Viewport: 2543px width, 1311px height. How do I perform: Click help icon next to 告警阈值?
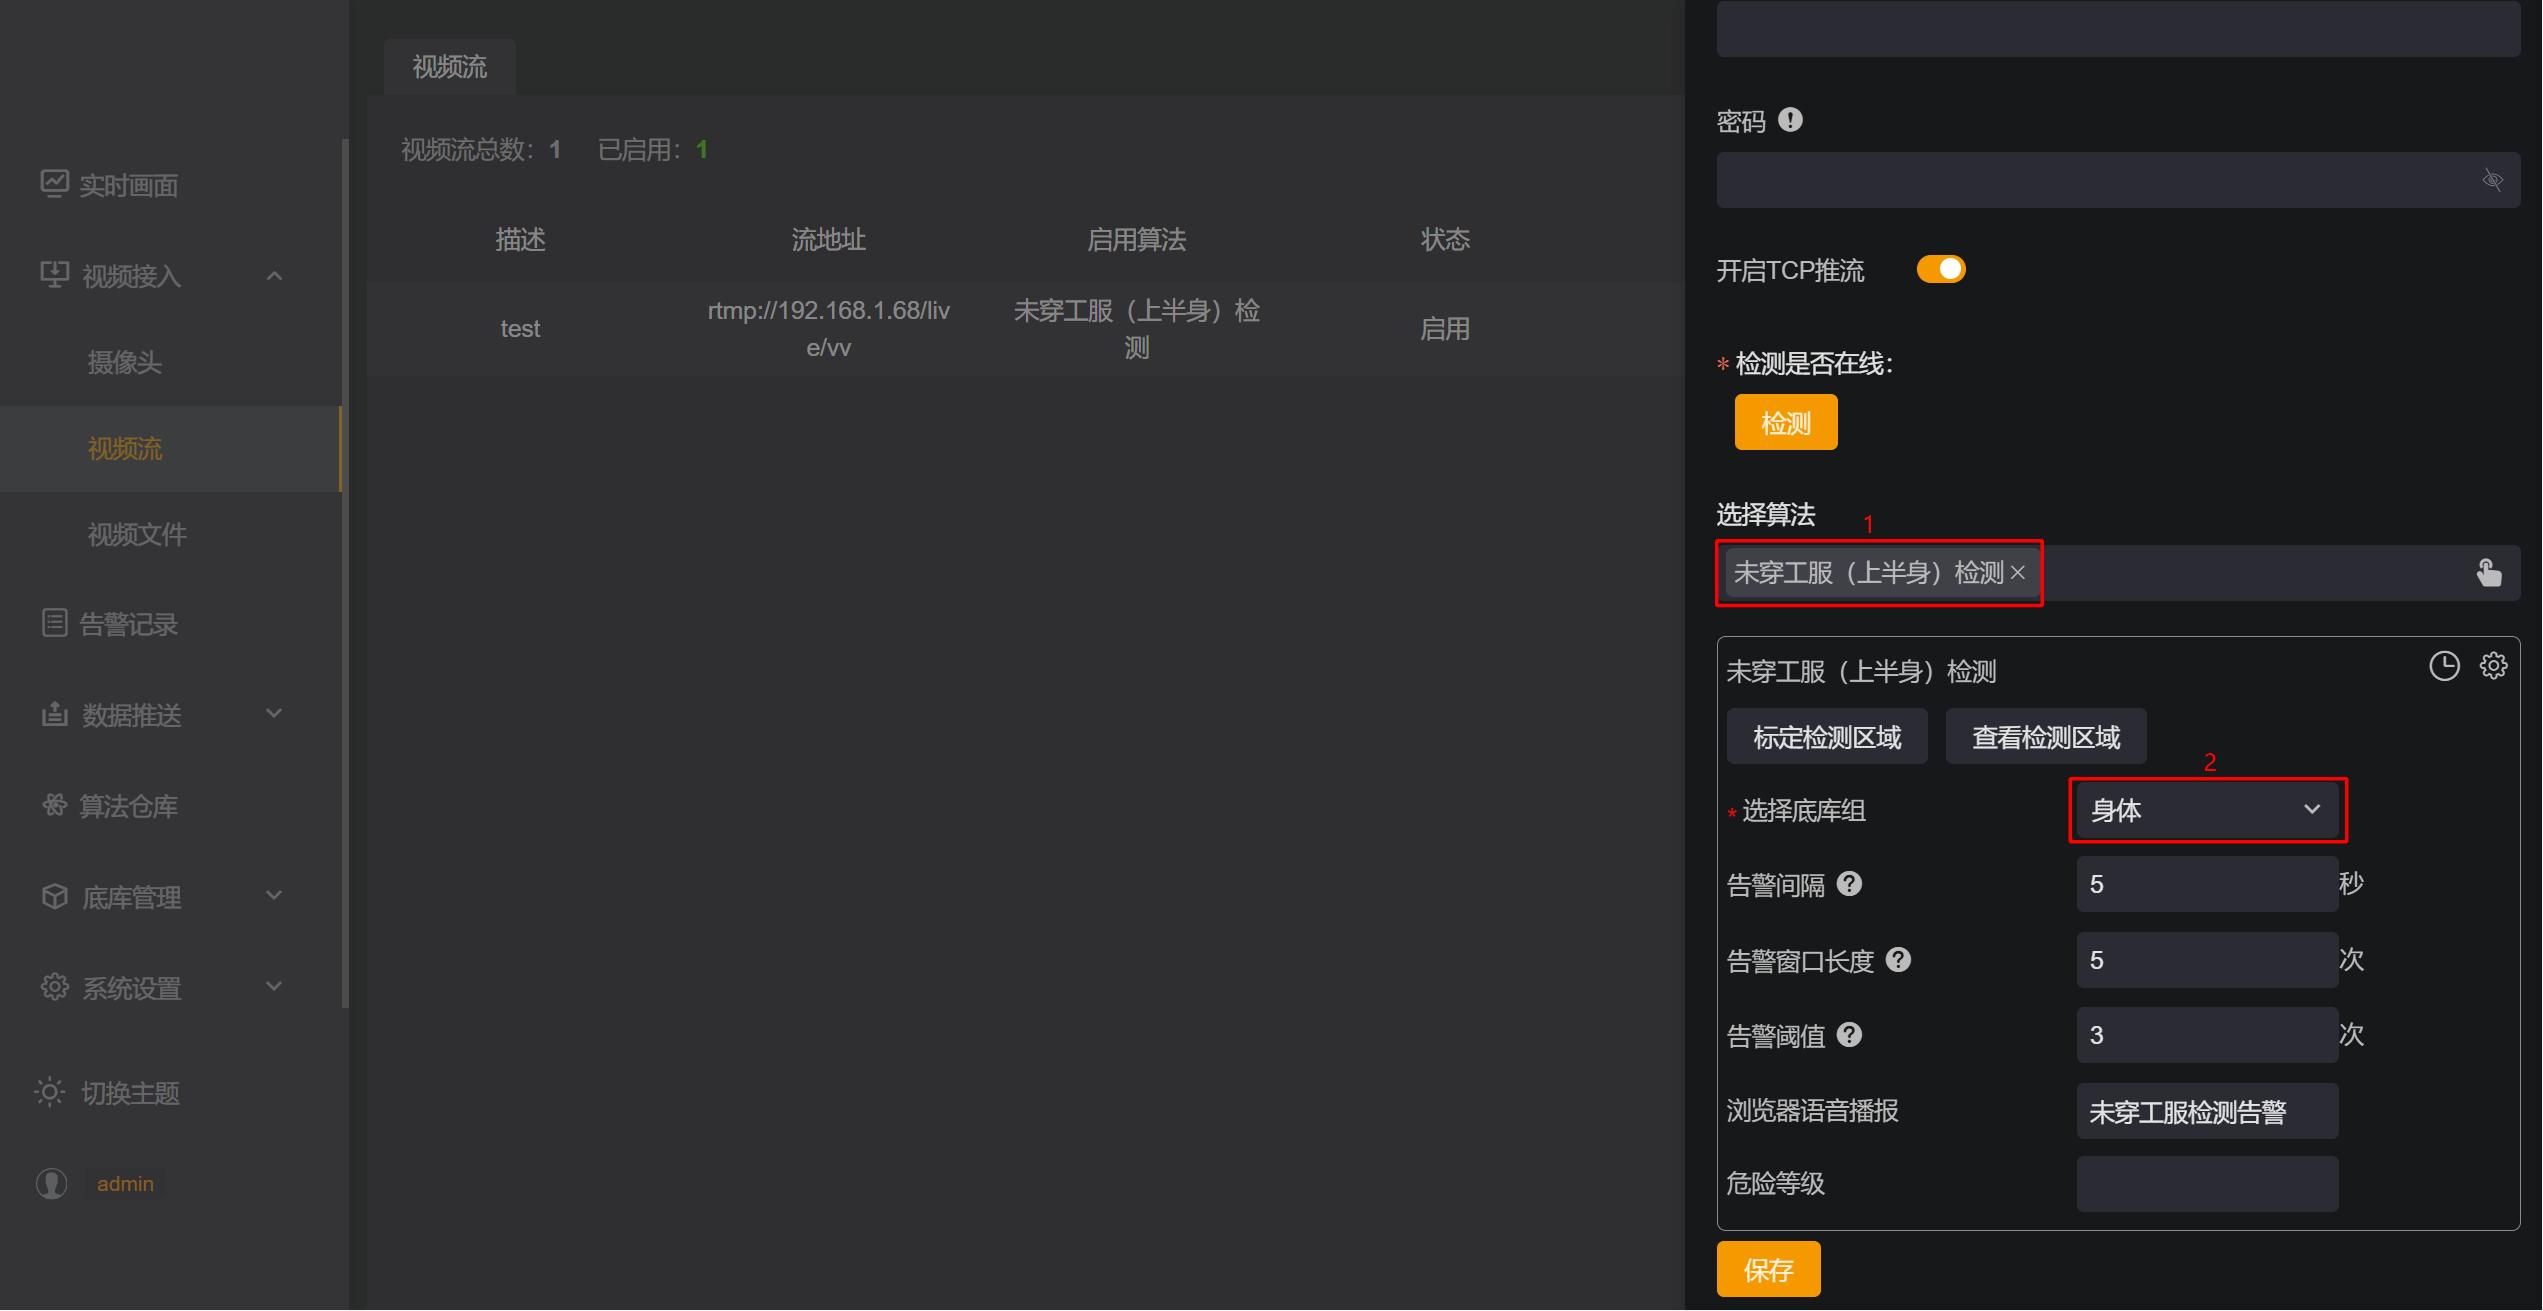point(1850,1035)
